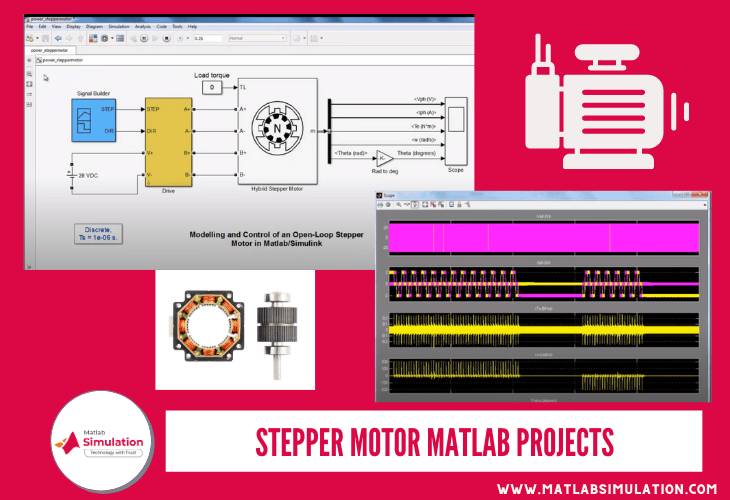Click the Scope Signal Selection icon
Image resolution: width=730 pixels, height=500 pixels.
coord(467,205)
